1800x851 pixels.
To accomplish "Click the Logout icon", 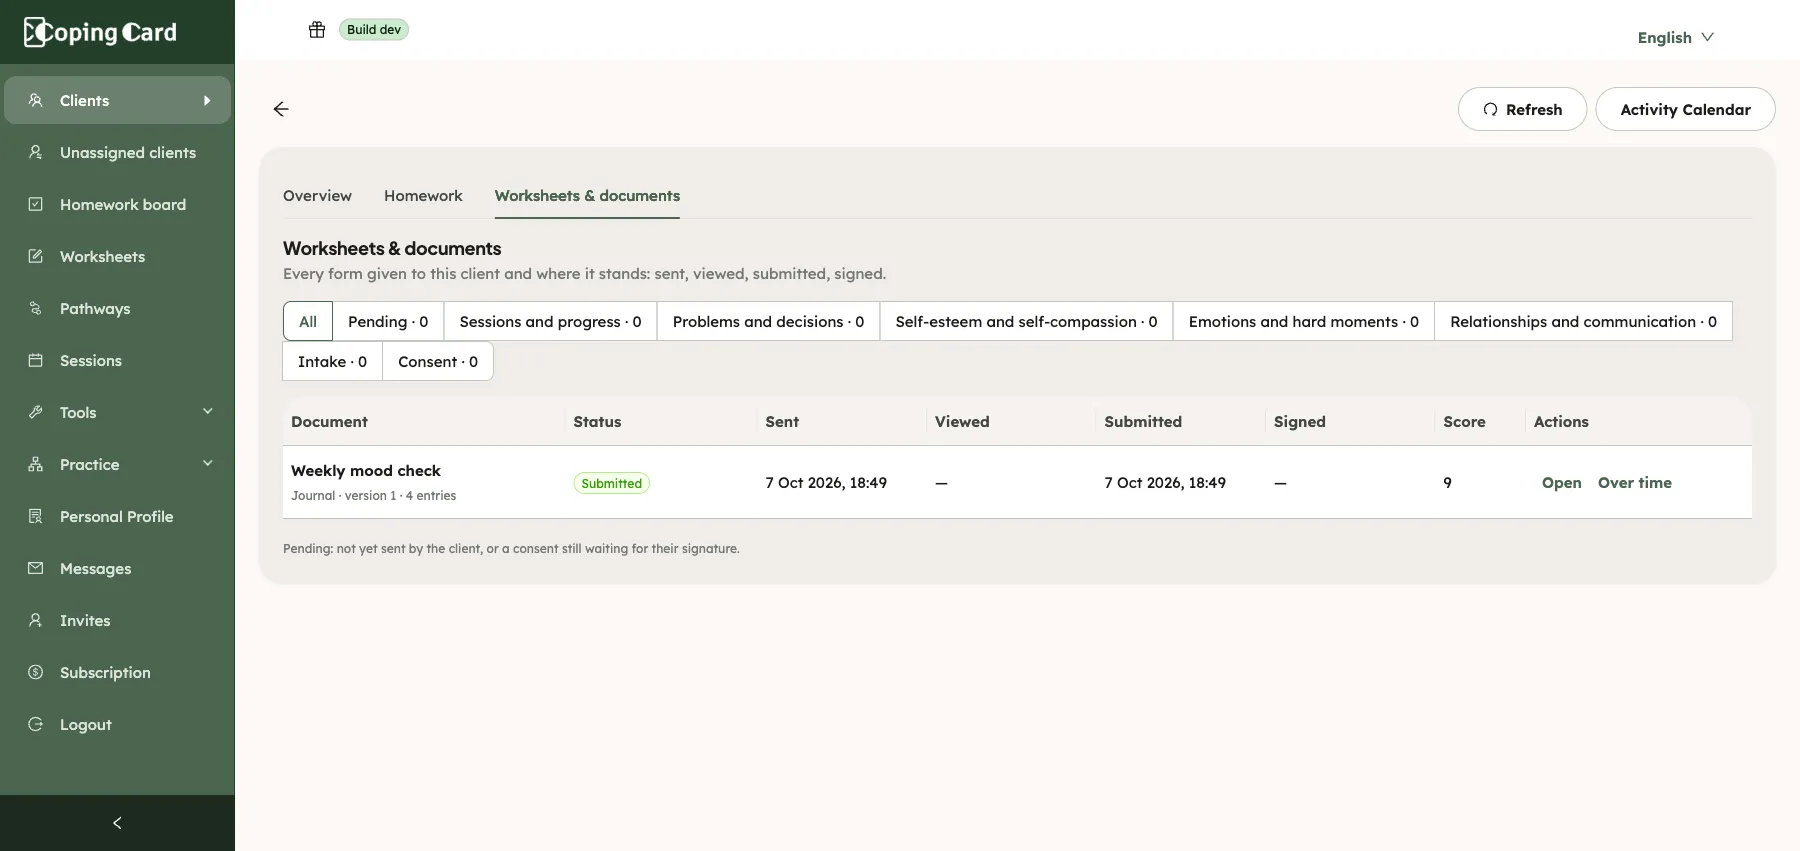I will pyautogui.click(x=36, y=724).
